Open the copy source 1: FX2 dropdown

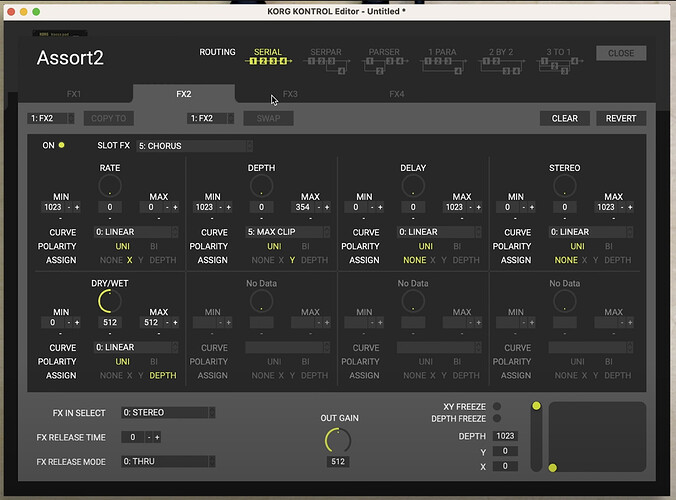click(51, 119)
